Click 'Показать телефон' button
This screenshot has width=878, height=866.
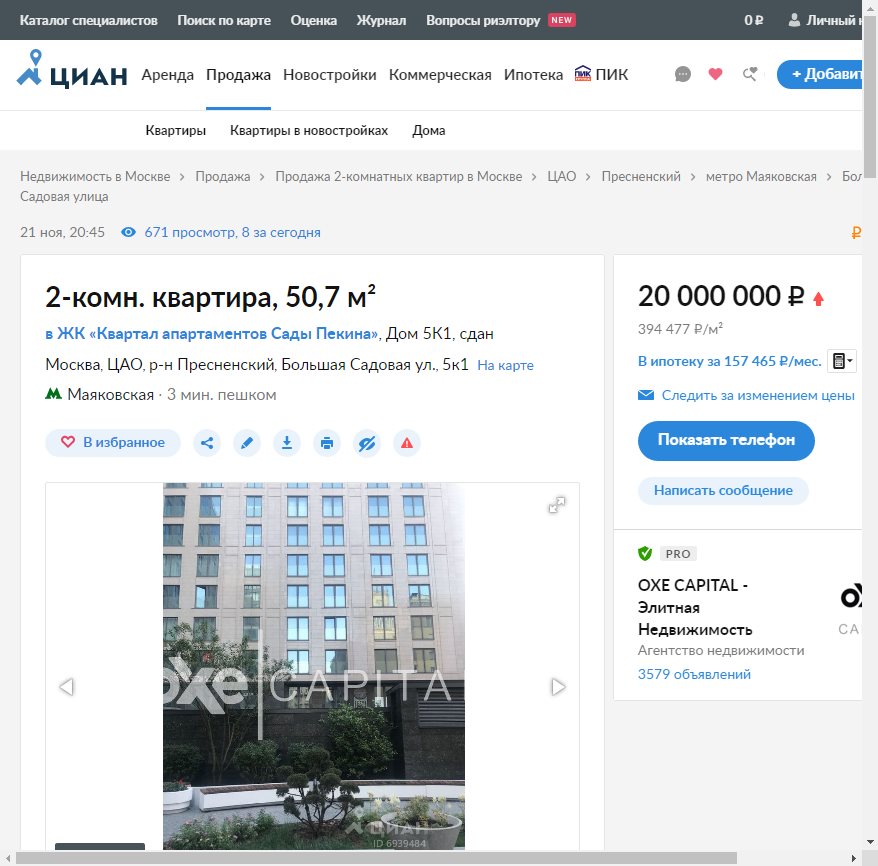tap(726, 440)
